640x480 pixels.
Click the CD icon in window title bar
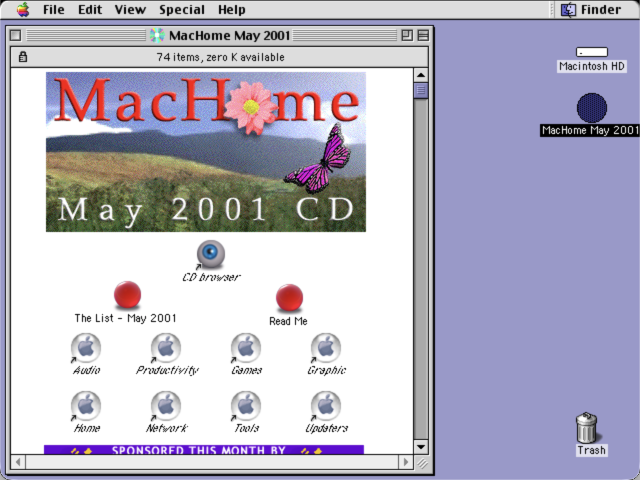157,36
